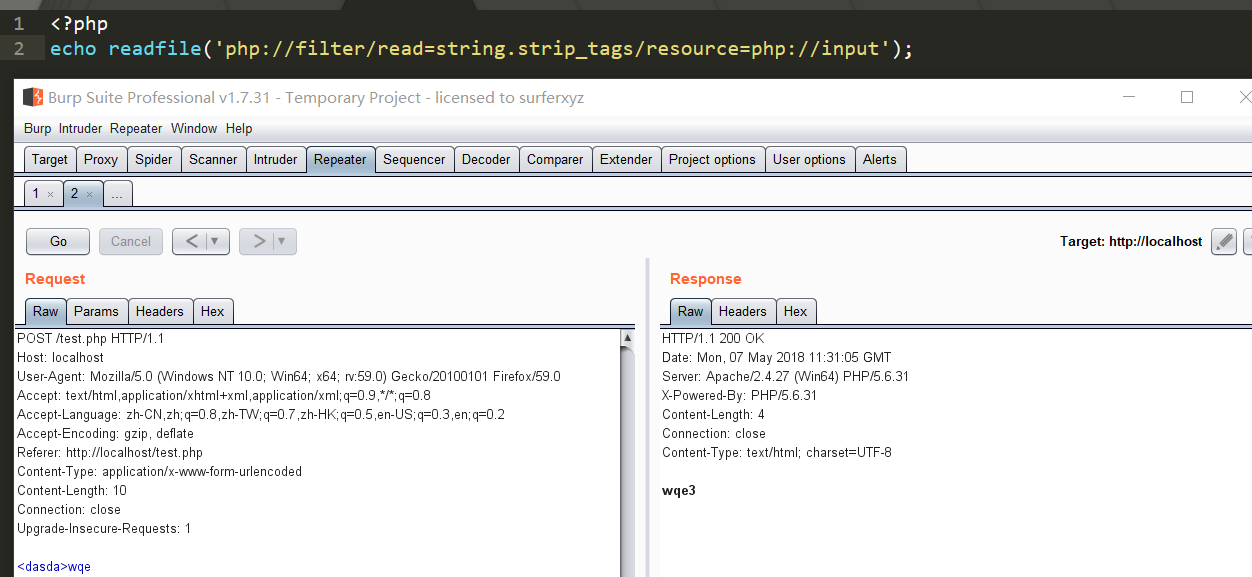The image size is (1252, 577).
Task: Open the Intruder menu in menu bar
Action: [80, 128]
